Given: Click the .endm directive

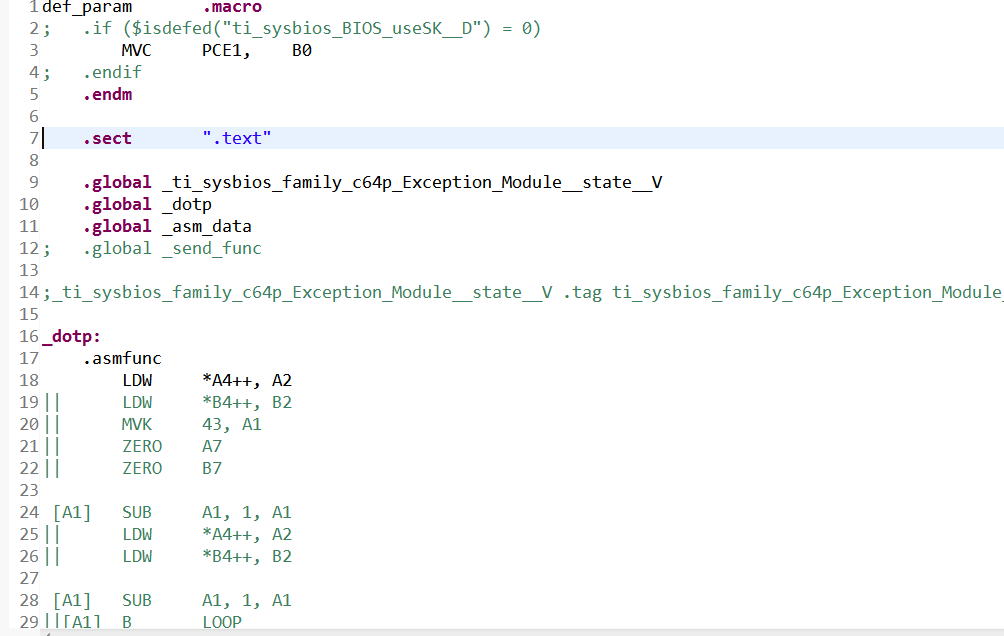Looking at the screenshot, I should coord(107,94).
